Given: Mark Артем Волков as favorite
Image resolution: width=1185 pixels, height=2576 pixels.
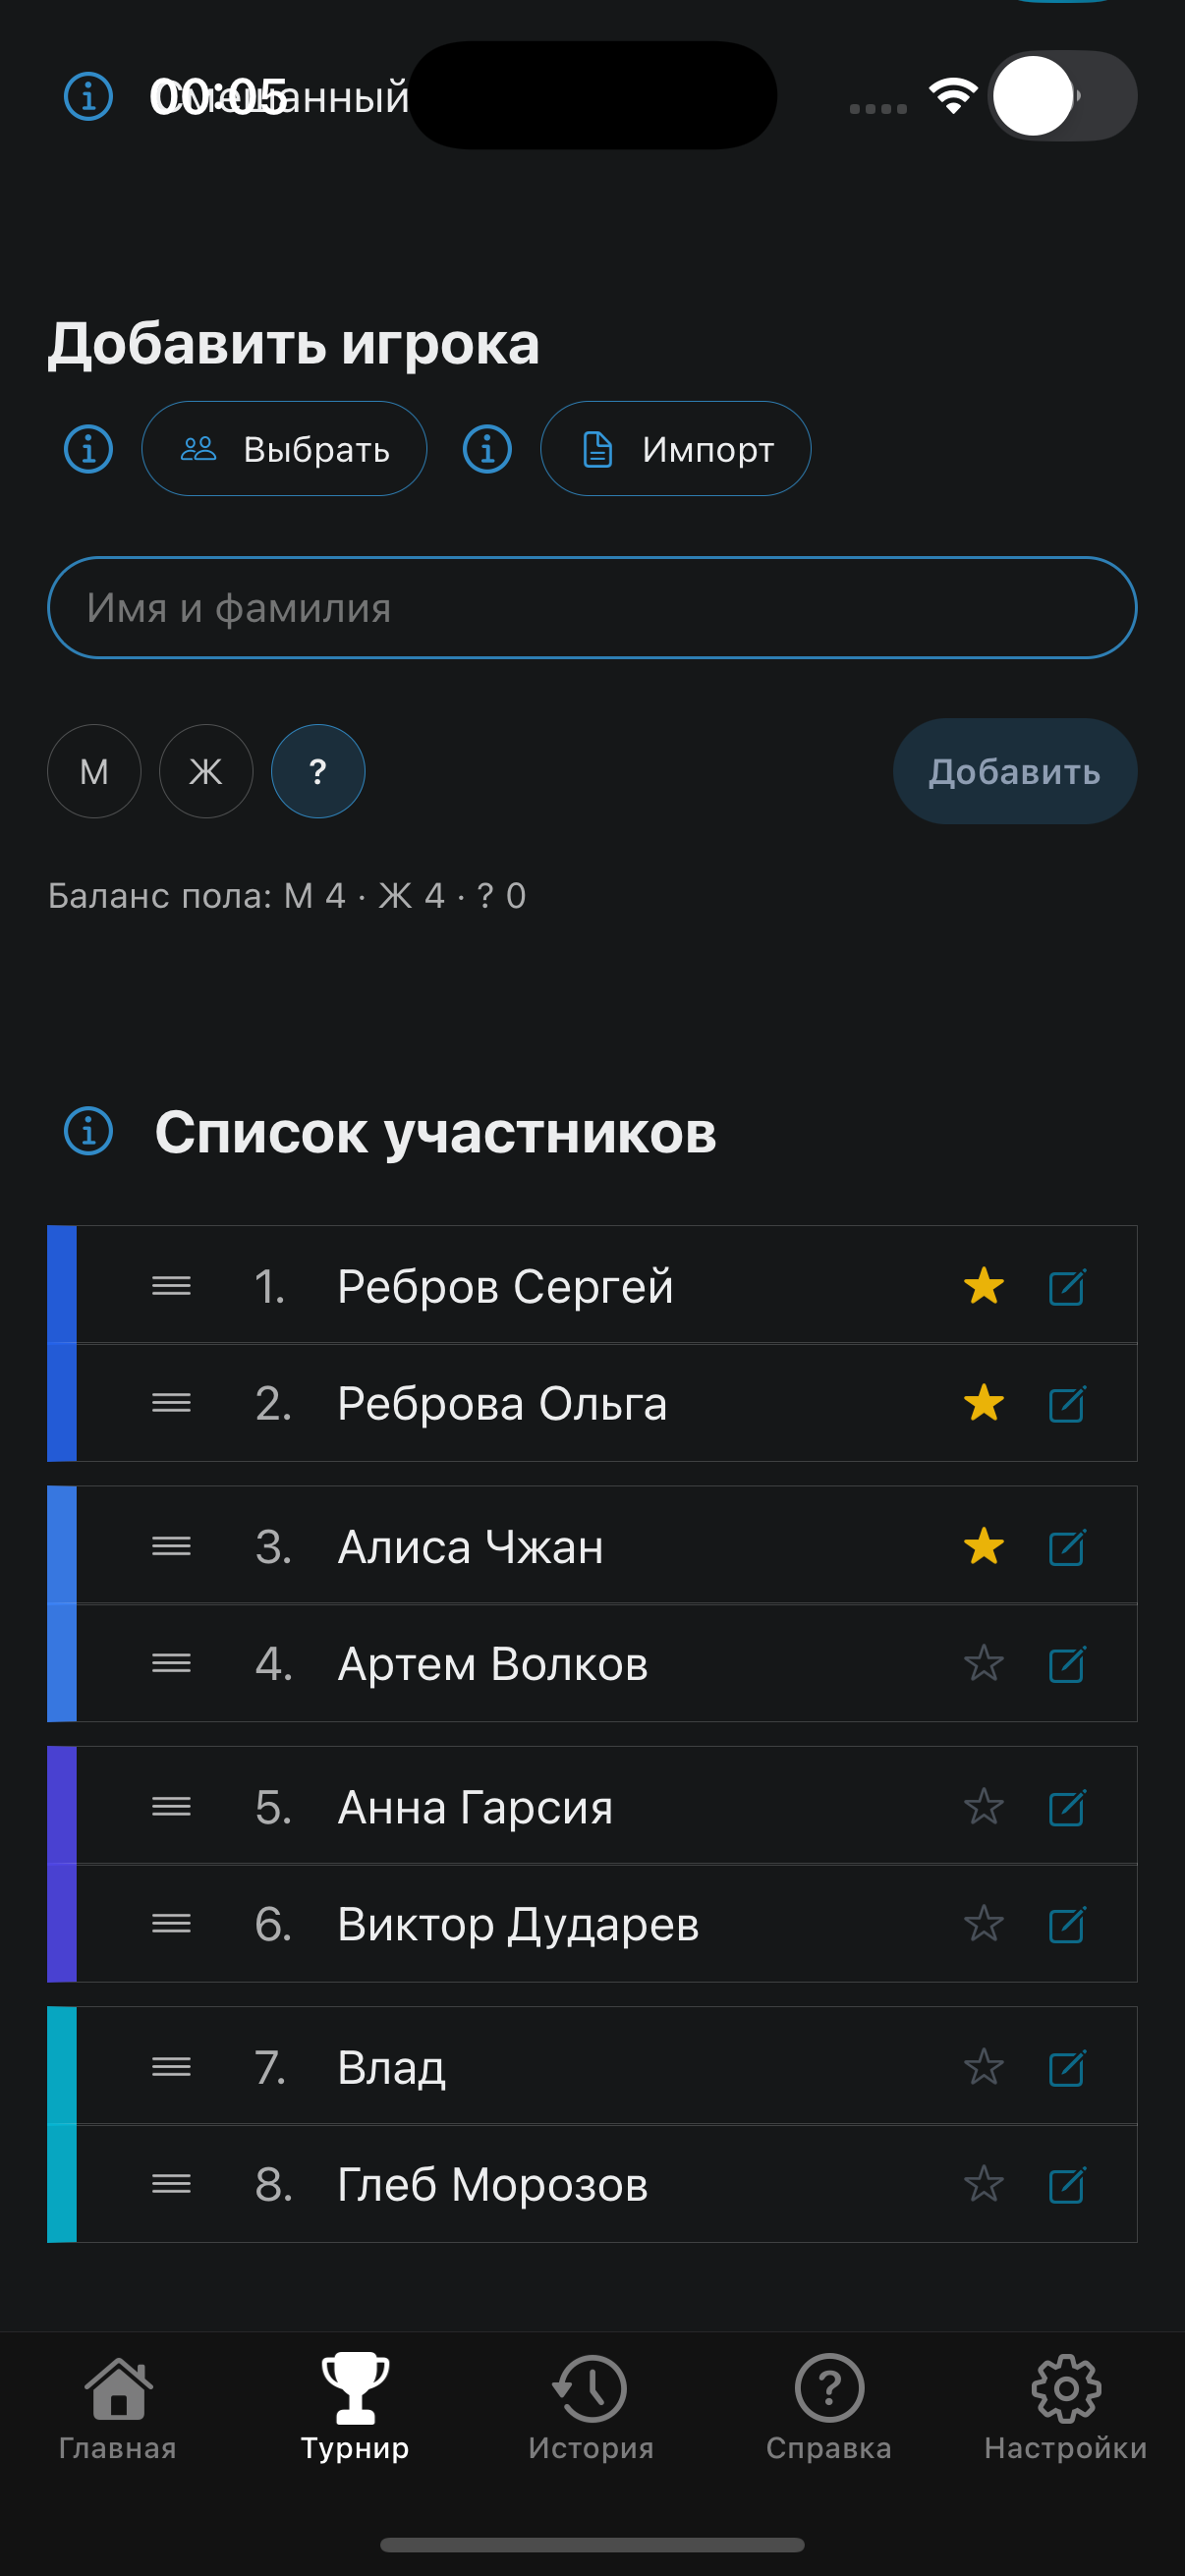Looking at the screenshot, I should [984, 1664].
